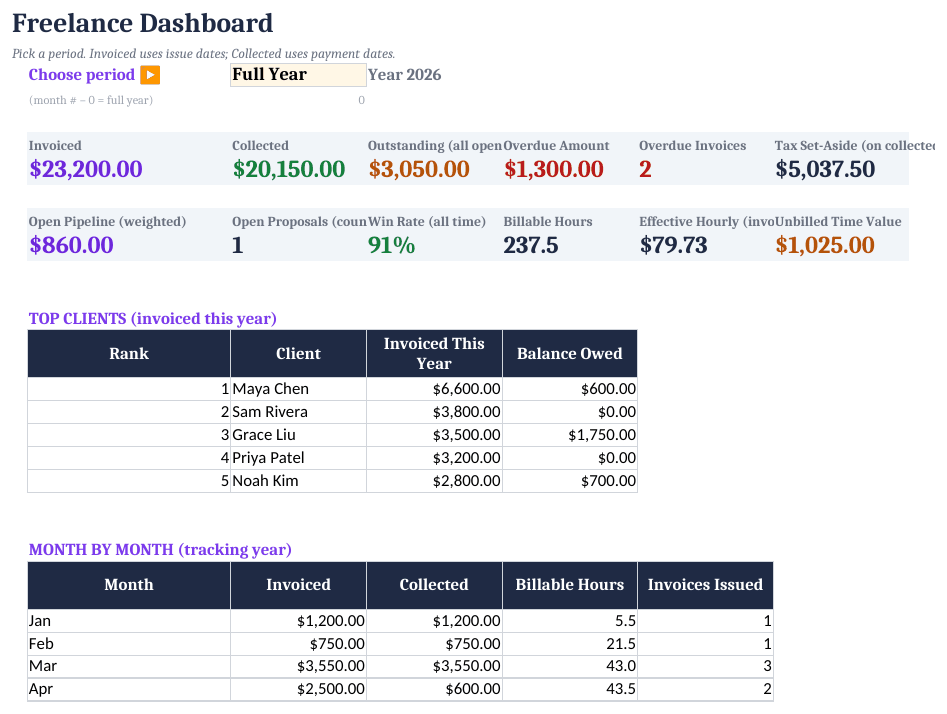
Task: Select the Year 2026 text
Action: 405,75
